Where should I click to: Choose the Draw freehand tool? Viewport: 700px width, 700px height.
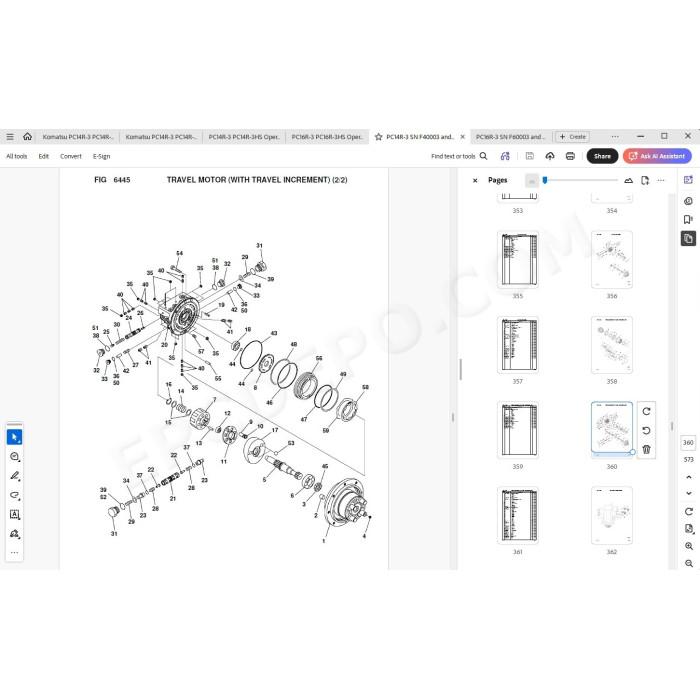14,495
